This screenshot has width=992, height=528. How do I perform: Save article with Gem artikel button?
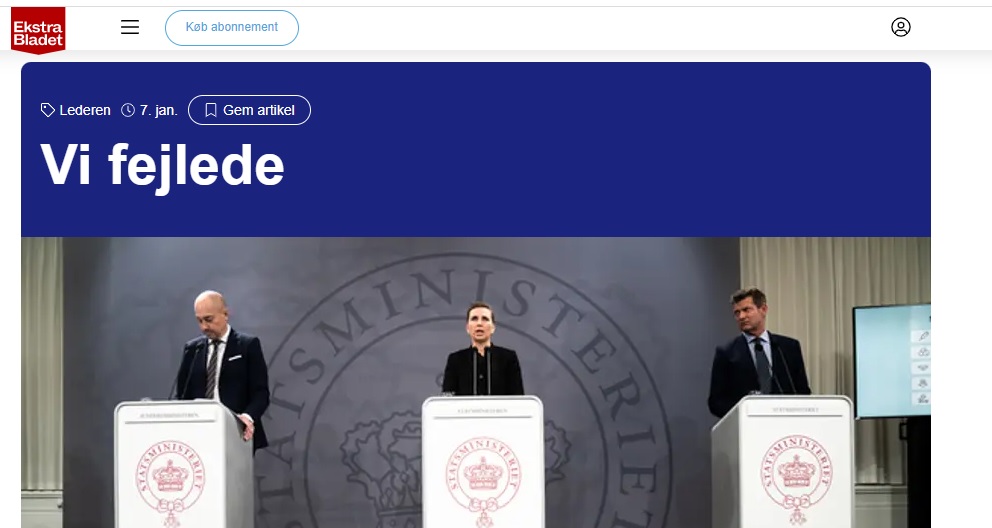(x=249, y=110)
